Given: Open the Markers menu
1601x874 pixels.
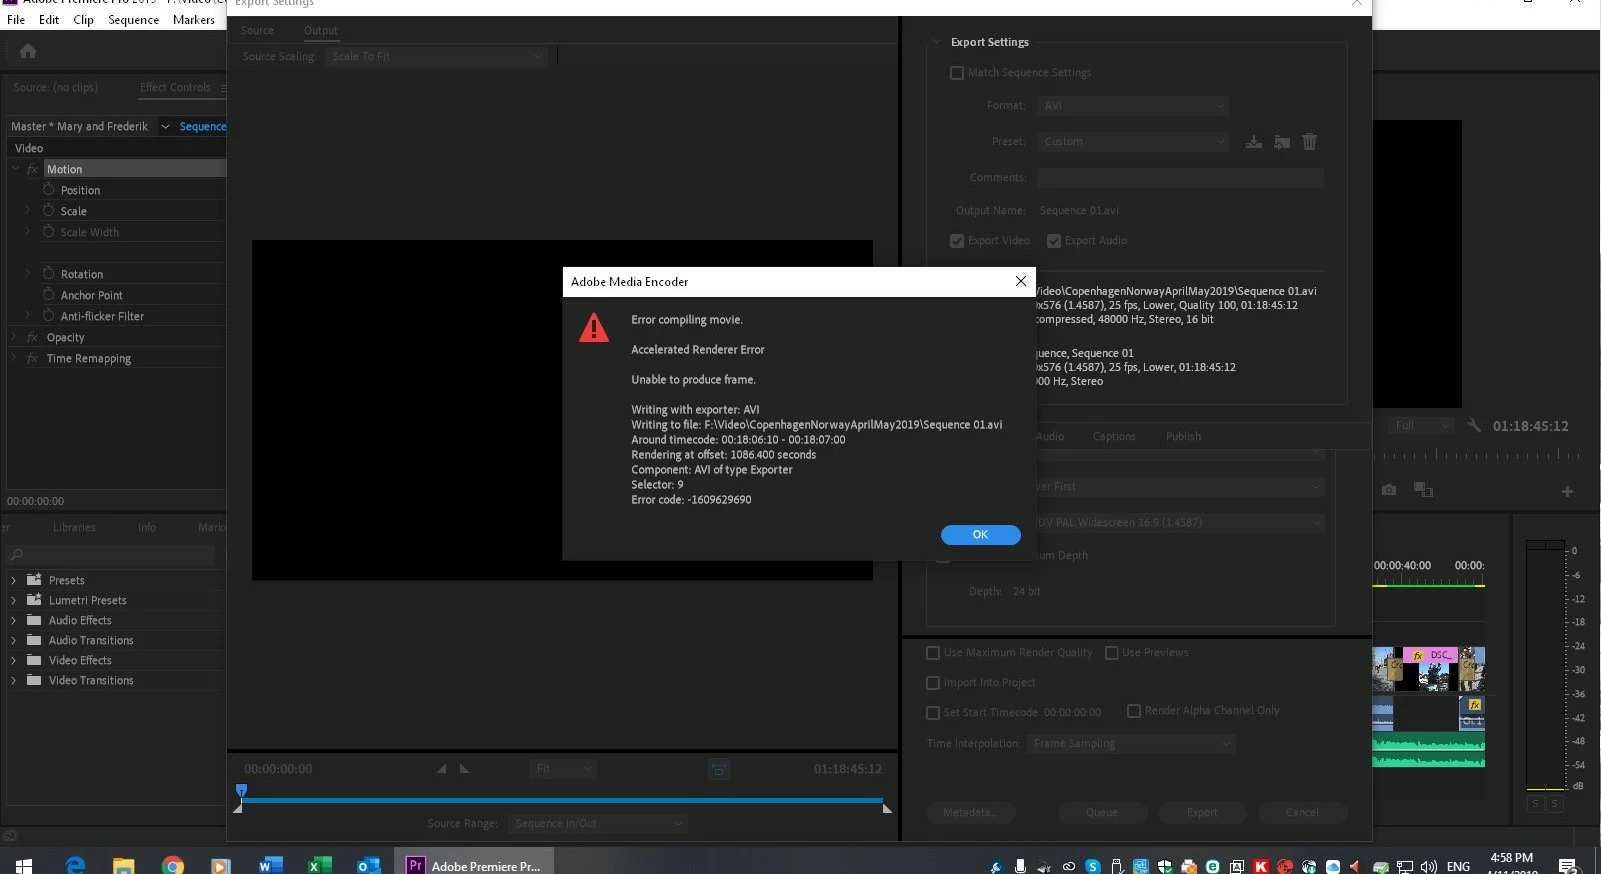Looking at the screenshot, I should (194, 19).
